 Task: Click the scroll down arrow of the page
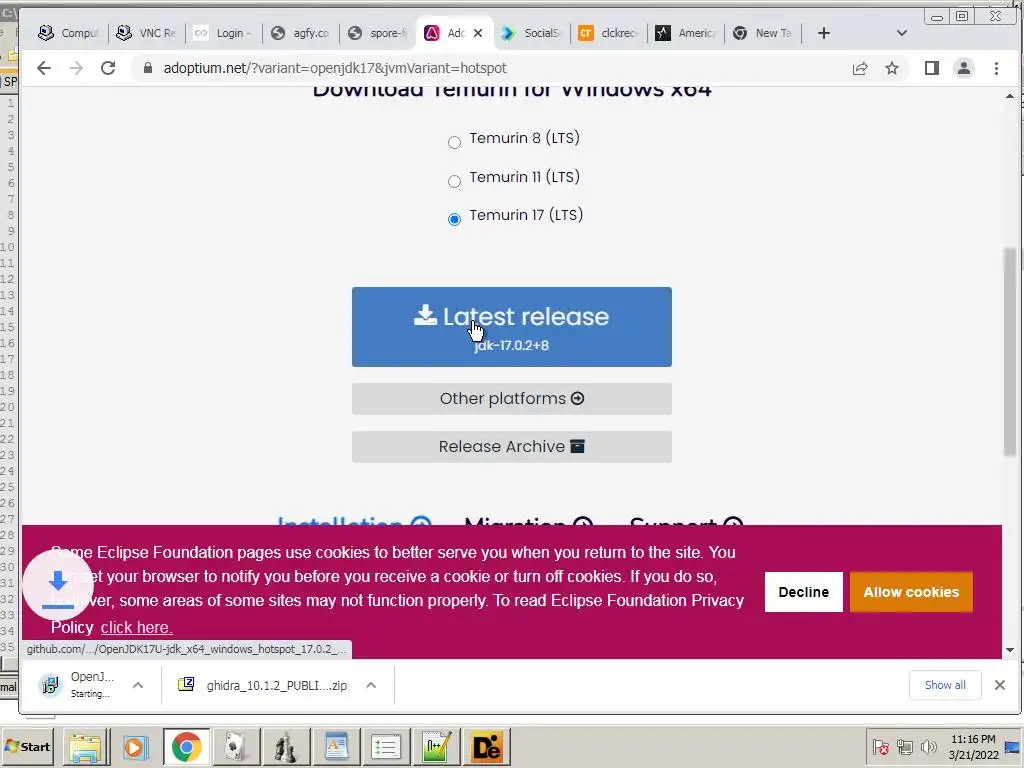tap(1010, 650)
